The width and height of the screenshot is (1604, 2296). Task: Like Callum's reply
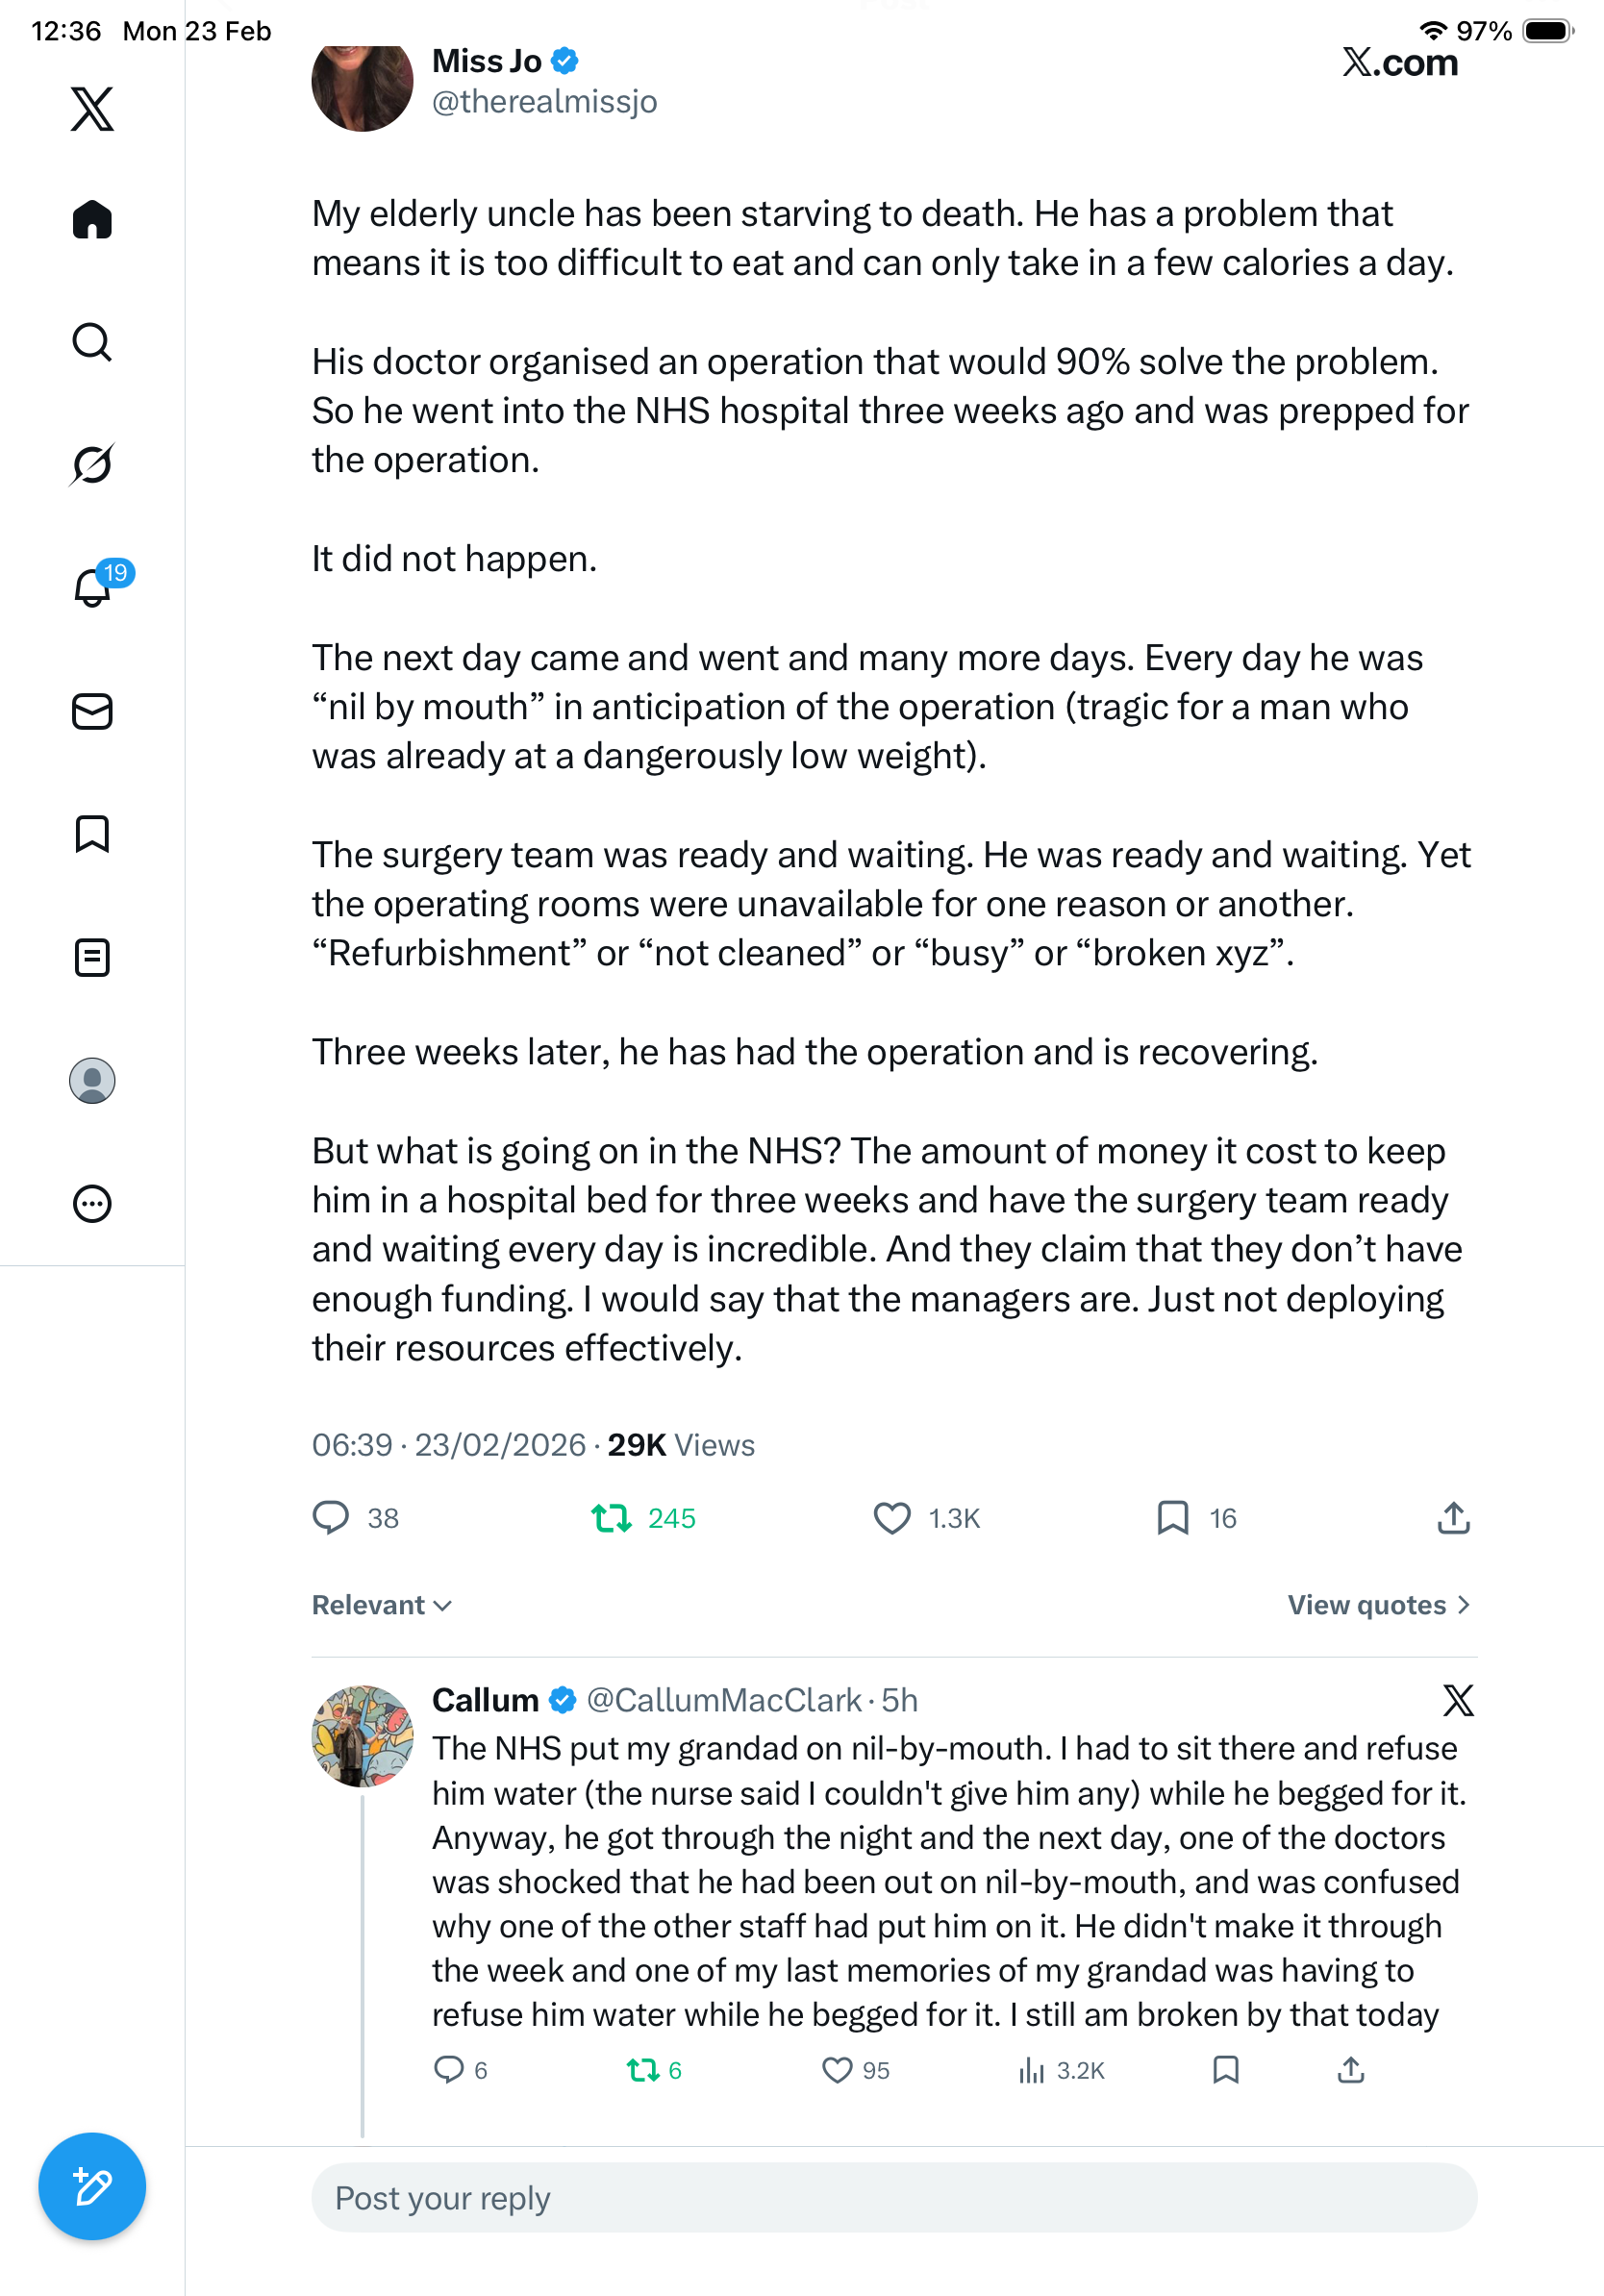pyautogui.click(x=836, y=2070)
